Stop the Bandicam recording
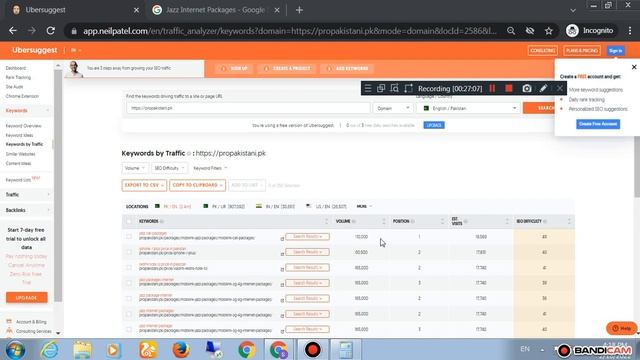This screenshot has height=360, width=640. [509, 88]
